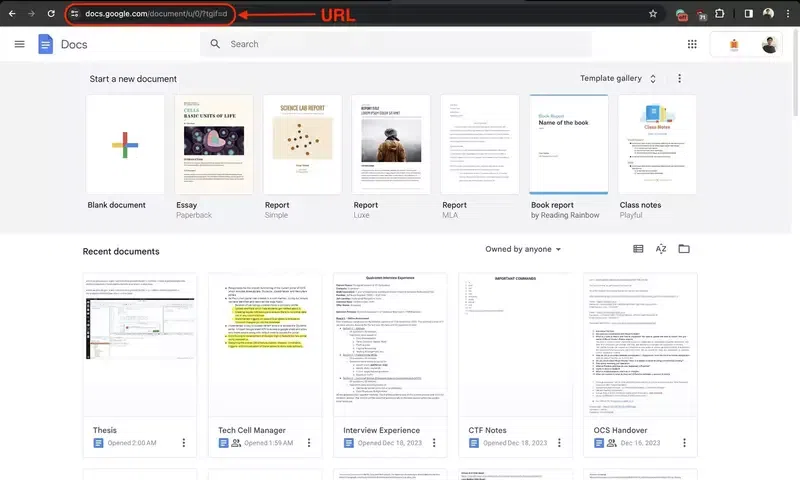Open Chrome's three-dot menu
Viewport: 800px width, 480px height.
(x=788, y=14)
